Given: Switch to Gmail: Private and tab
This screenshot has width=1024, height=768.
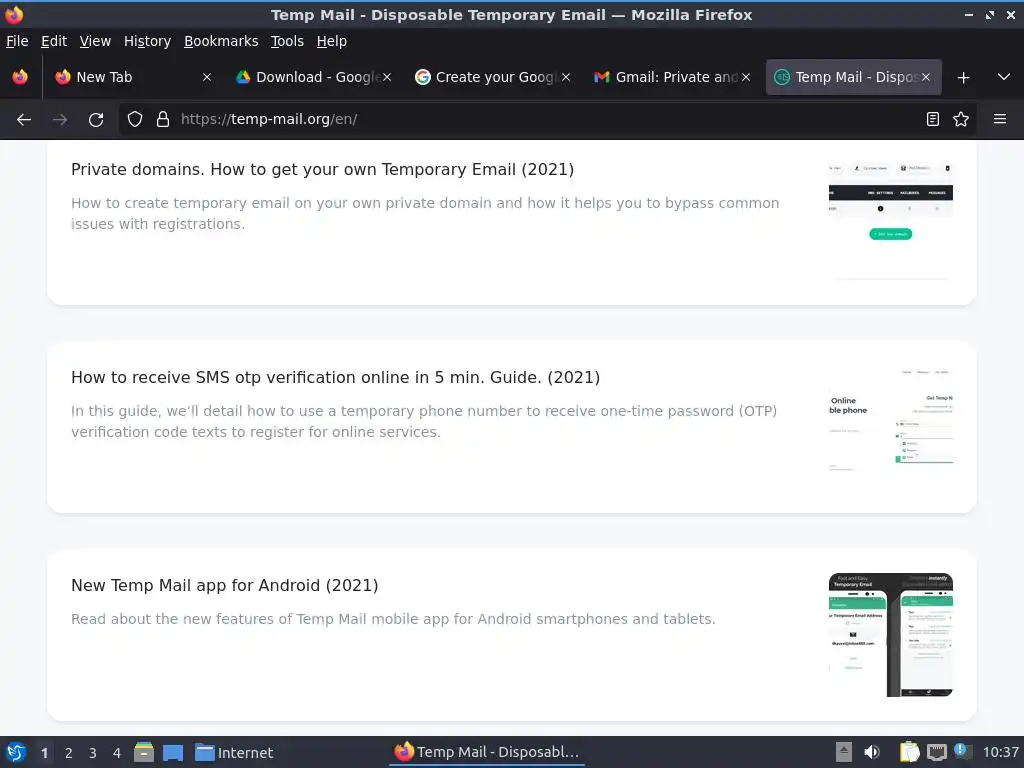Looking at the screenshot, I should (673, 77).
